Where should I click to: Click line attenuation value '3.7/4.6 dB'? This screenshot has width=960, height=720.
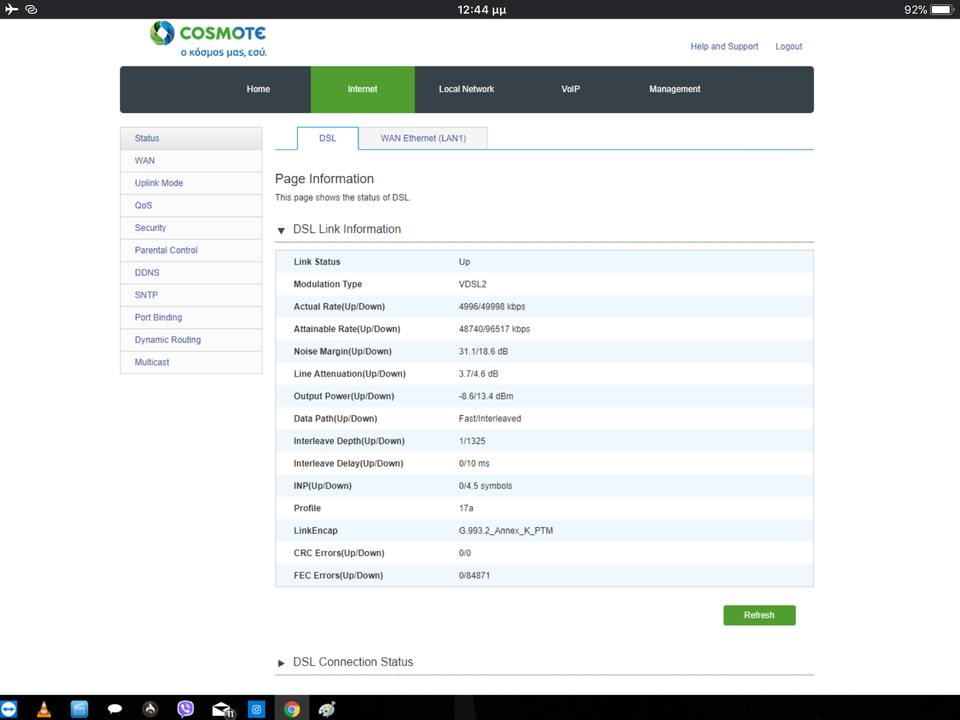coord(478,374)
